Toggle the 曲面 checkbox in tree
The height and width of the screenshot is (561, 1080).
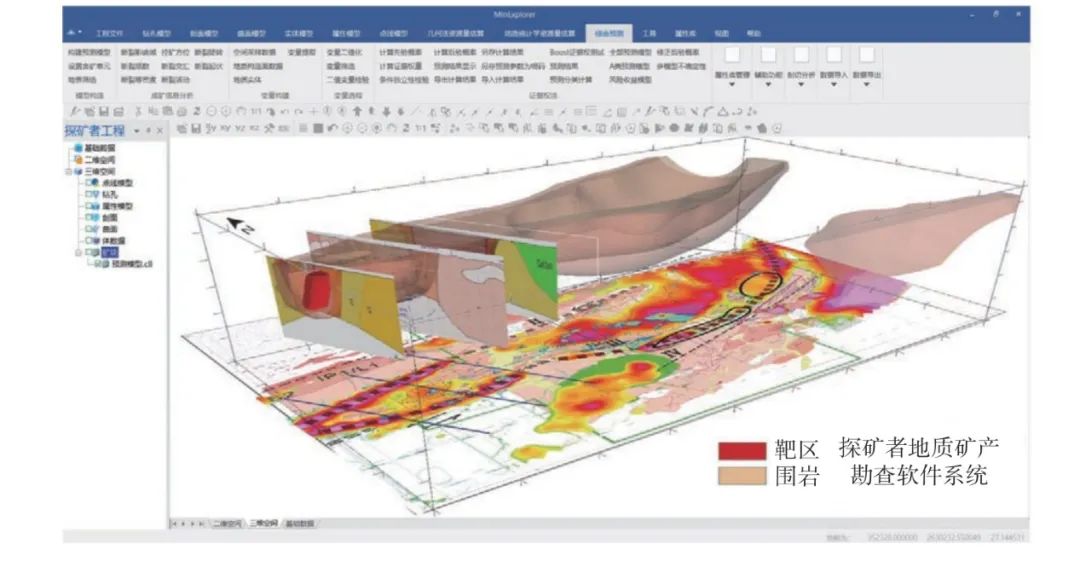coord(90,229)
